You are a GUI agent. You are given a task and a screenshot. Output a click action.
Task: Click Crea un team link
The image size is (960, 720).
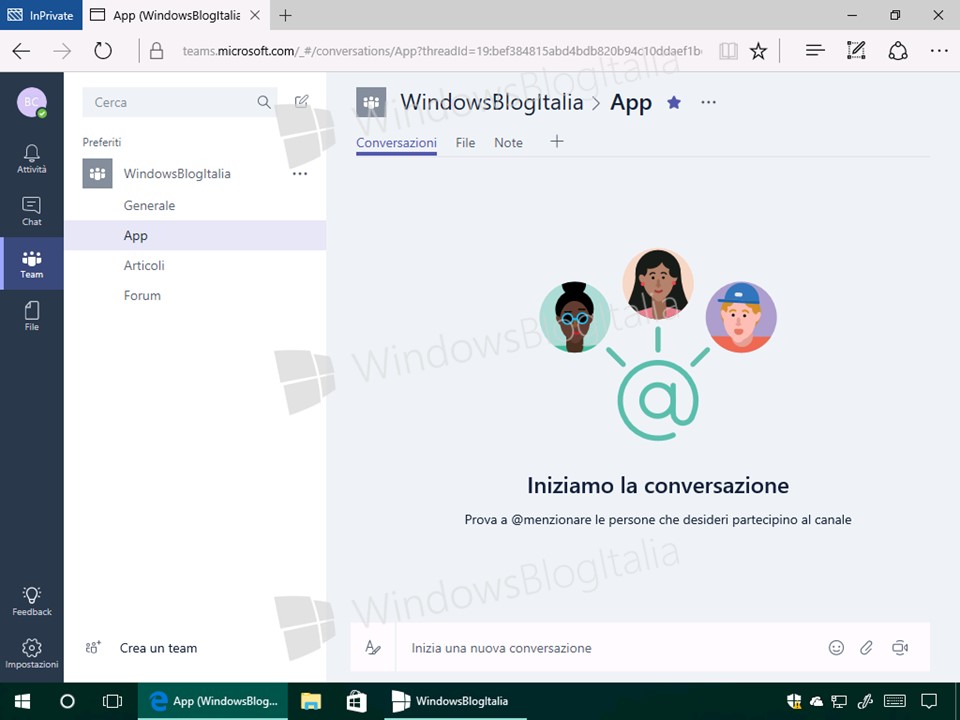pyautogui.click(x=159, y=648)
